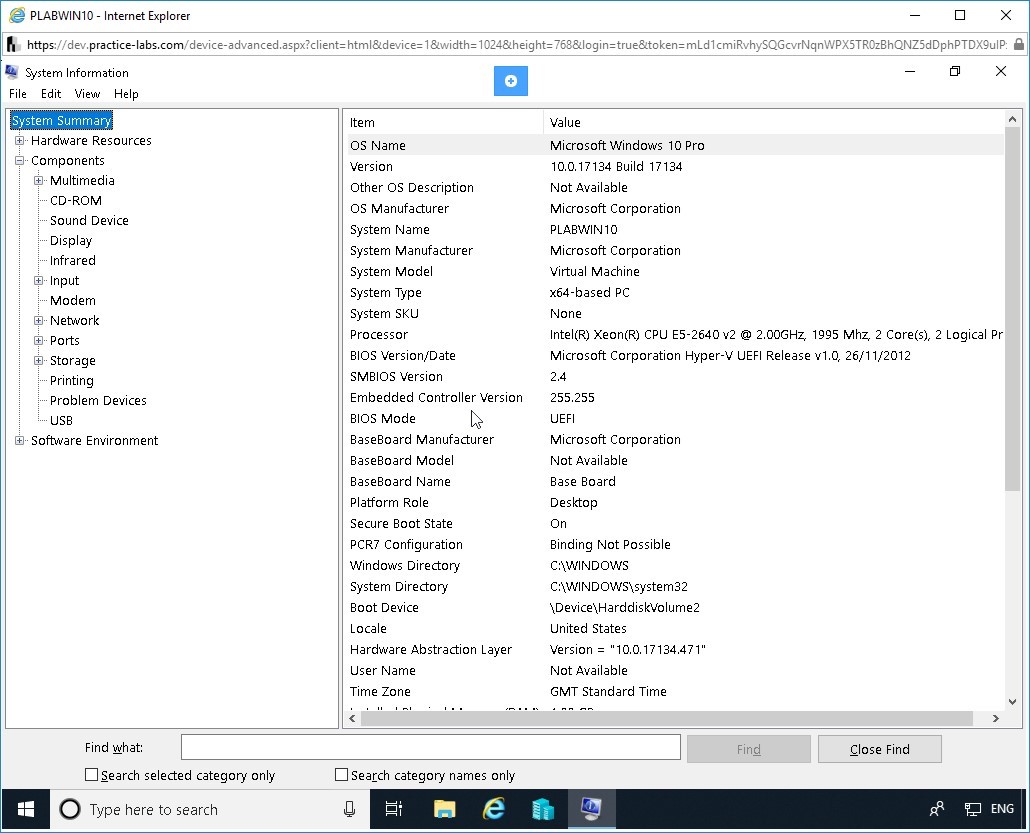Select Problem Devices in the tree
The image size is (1030, 833).
(x=98, y=401)
